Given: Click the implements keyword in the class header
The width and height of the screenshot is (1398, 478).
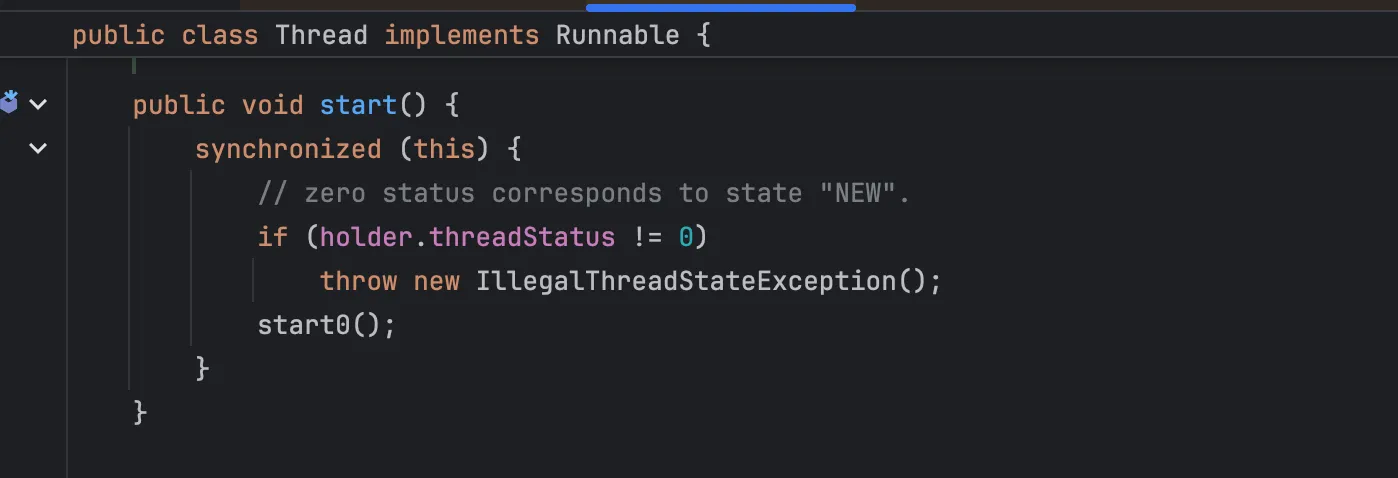Looking at the screenshot, I should [461, 36].
